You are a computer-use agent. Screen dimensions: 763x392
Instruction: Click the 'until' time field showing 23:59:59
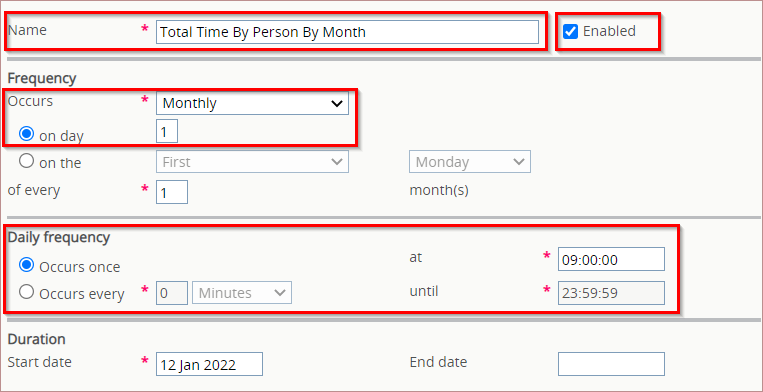pos(611,293)
